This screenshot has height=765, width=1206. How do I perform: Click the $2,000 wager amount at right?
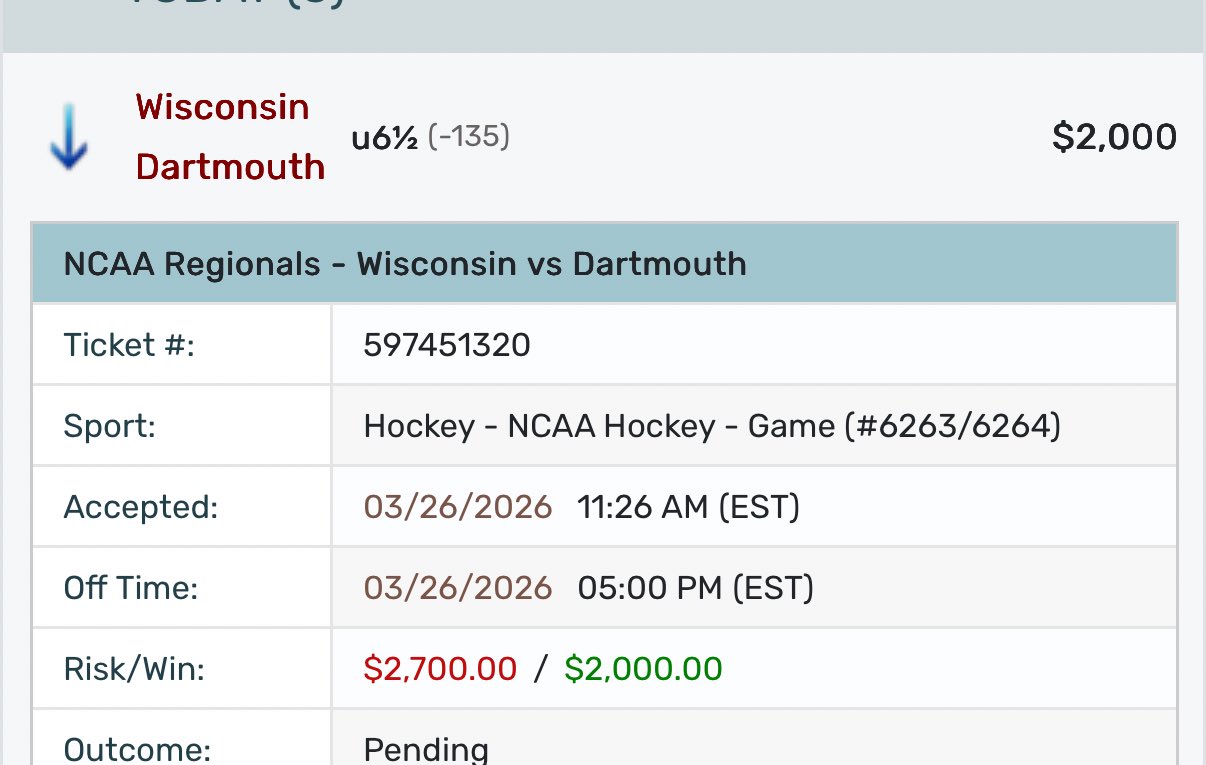coord(1114,137)
